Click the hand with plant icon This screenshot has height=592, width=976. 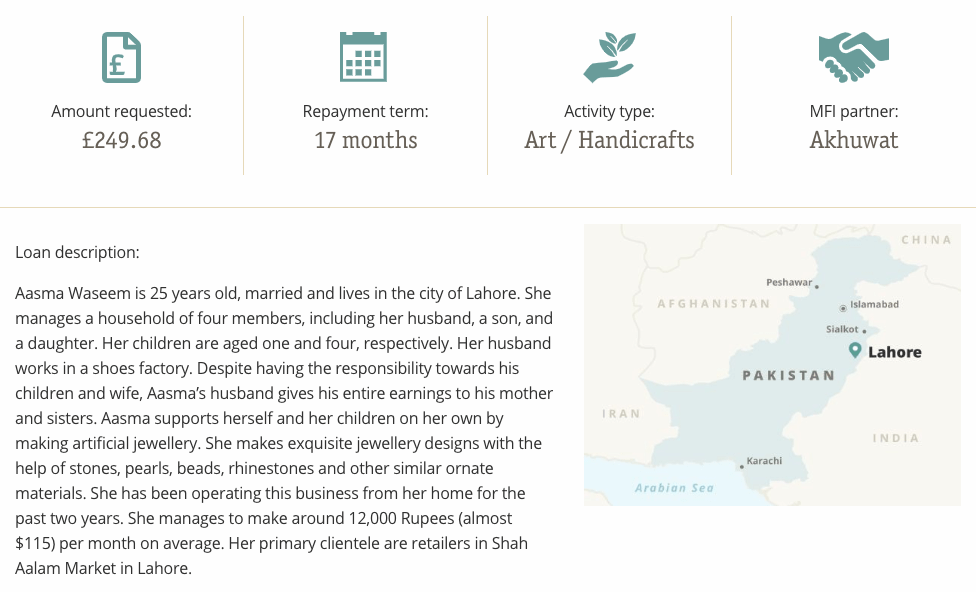tap(609, 57)
